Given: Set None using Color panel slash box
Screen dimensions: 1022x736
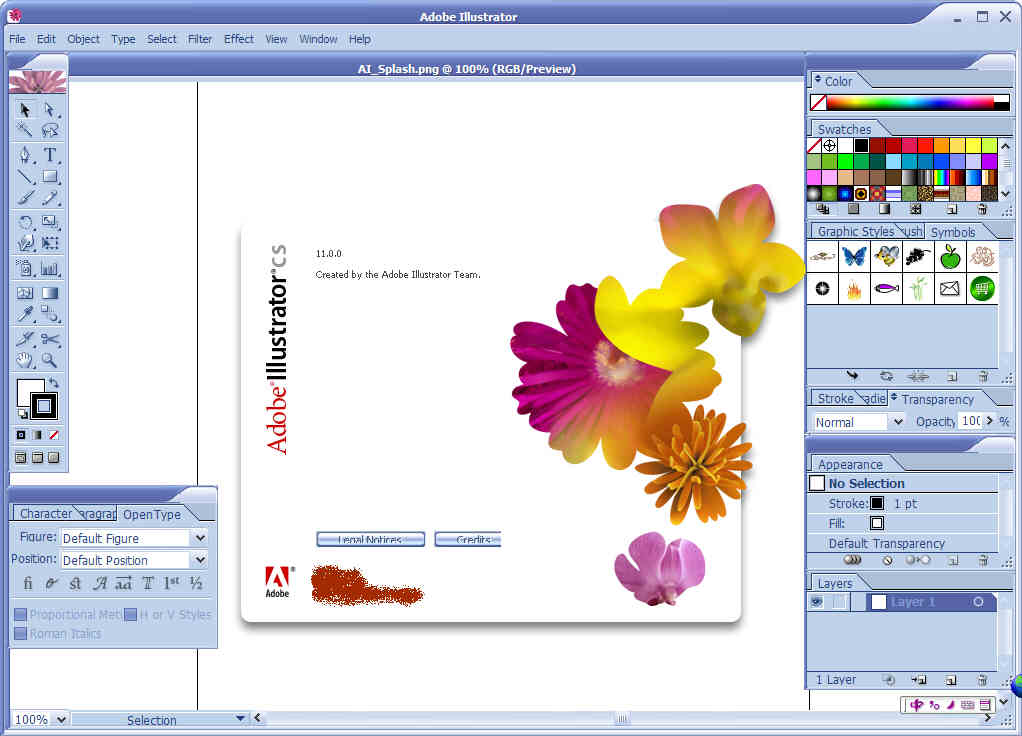Looking at the screenshot, I should tap(818, 102).
